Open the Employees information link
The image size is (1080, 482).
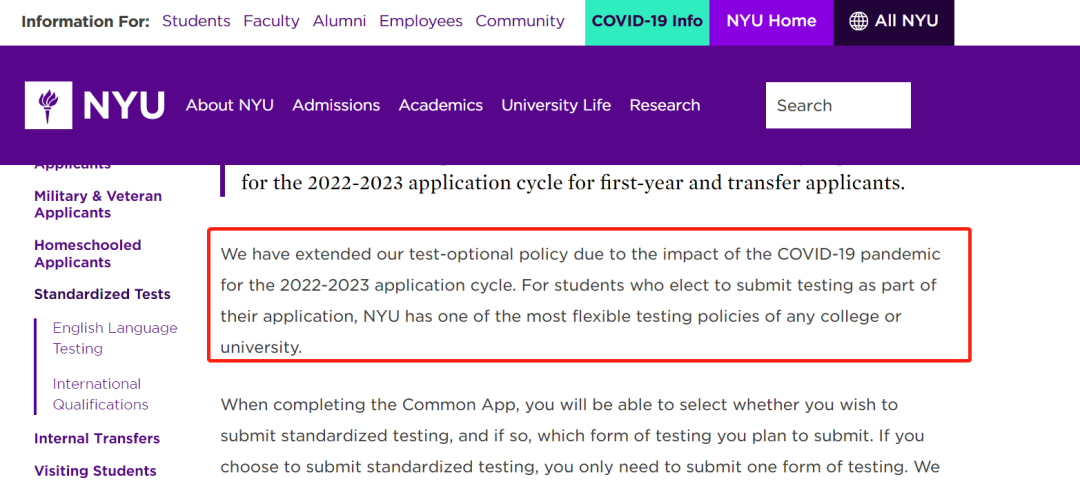click(x=421, y=21)
